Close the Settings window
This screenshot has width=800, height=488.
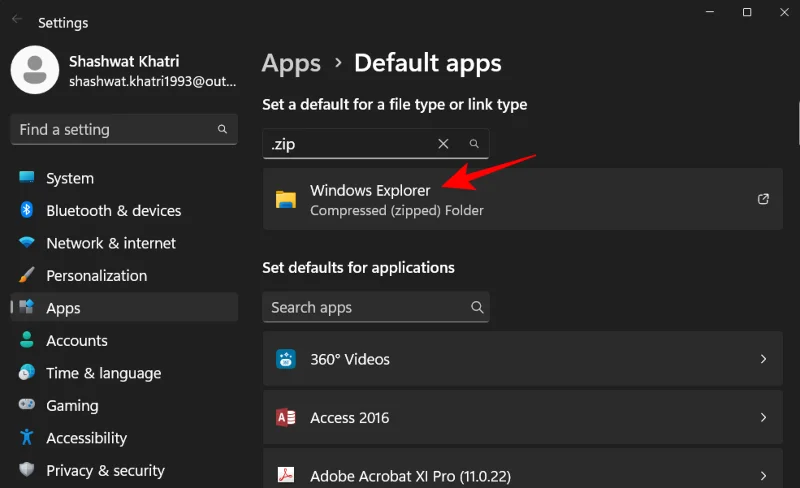784,12
